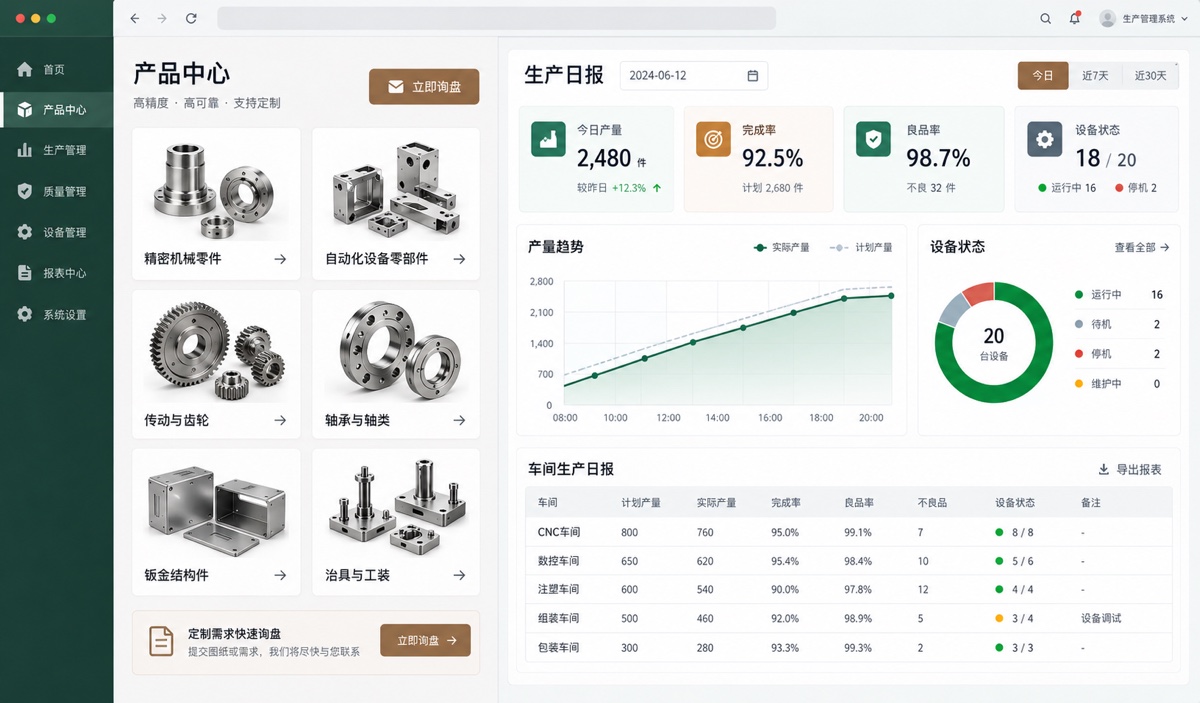The height and width of the screenshot is (703, 1200).
Task: Click bottom 立即询盘 arrow button
Action: tap(425, 640)
